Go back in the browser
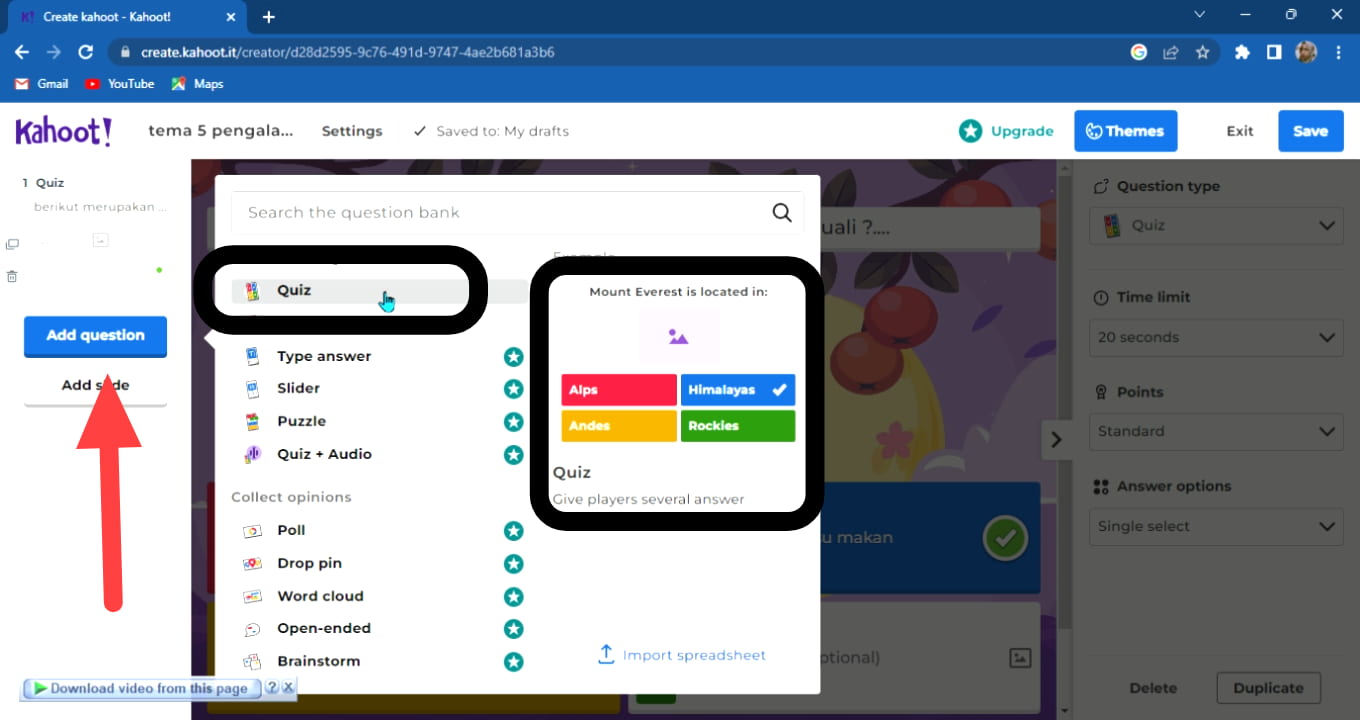 click(22, 52)
